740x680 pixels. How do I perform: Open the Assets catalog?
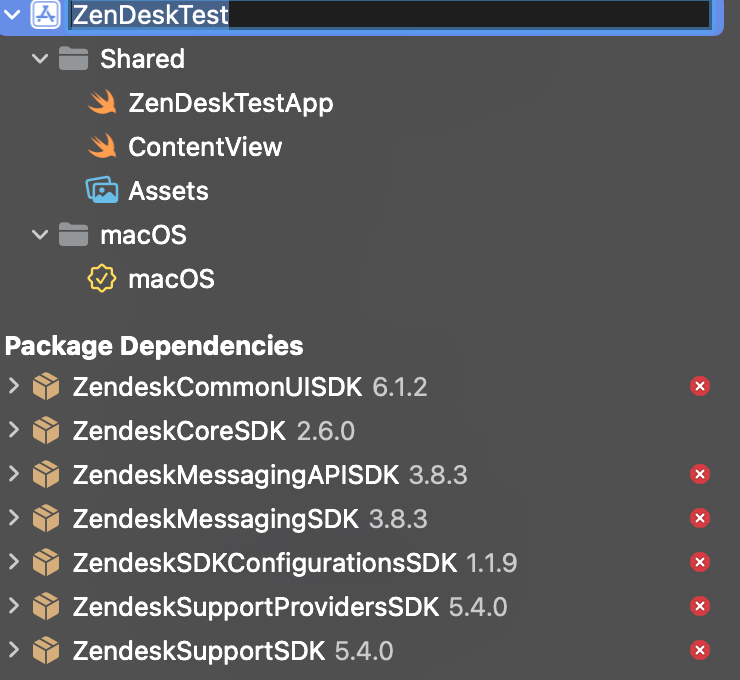168,191
